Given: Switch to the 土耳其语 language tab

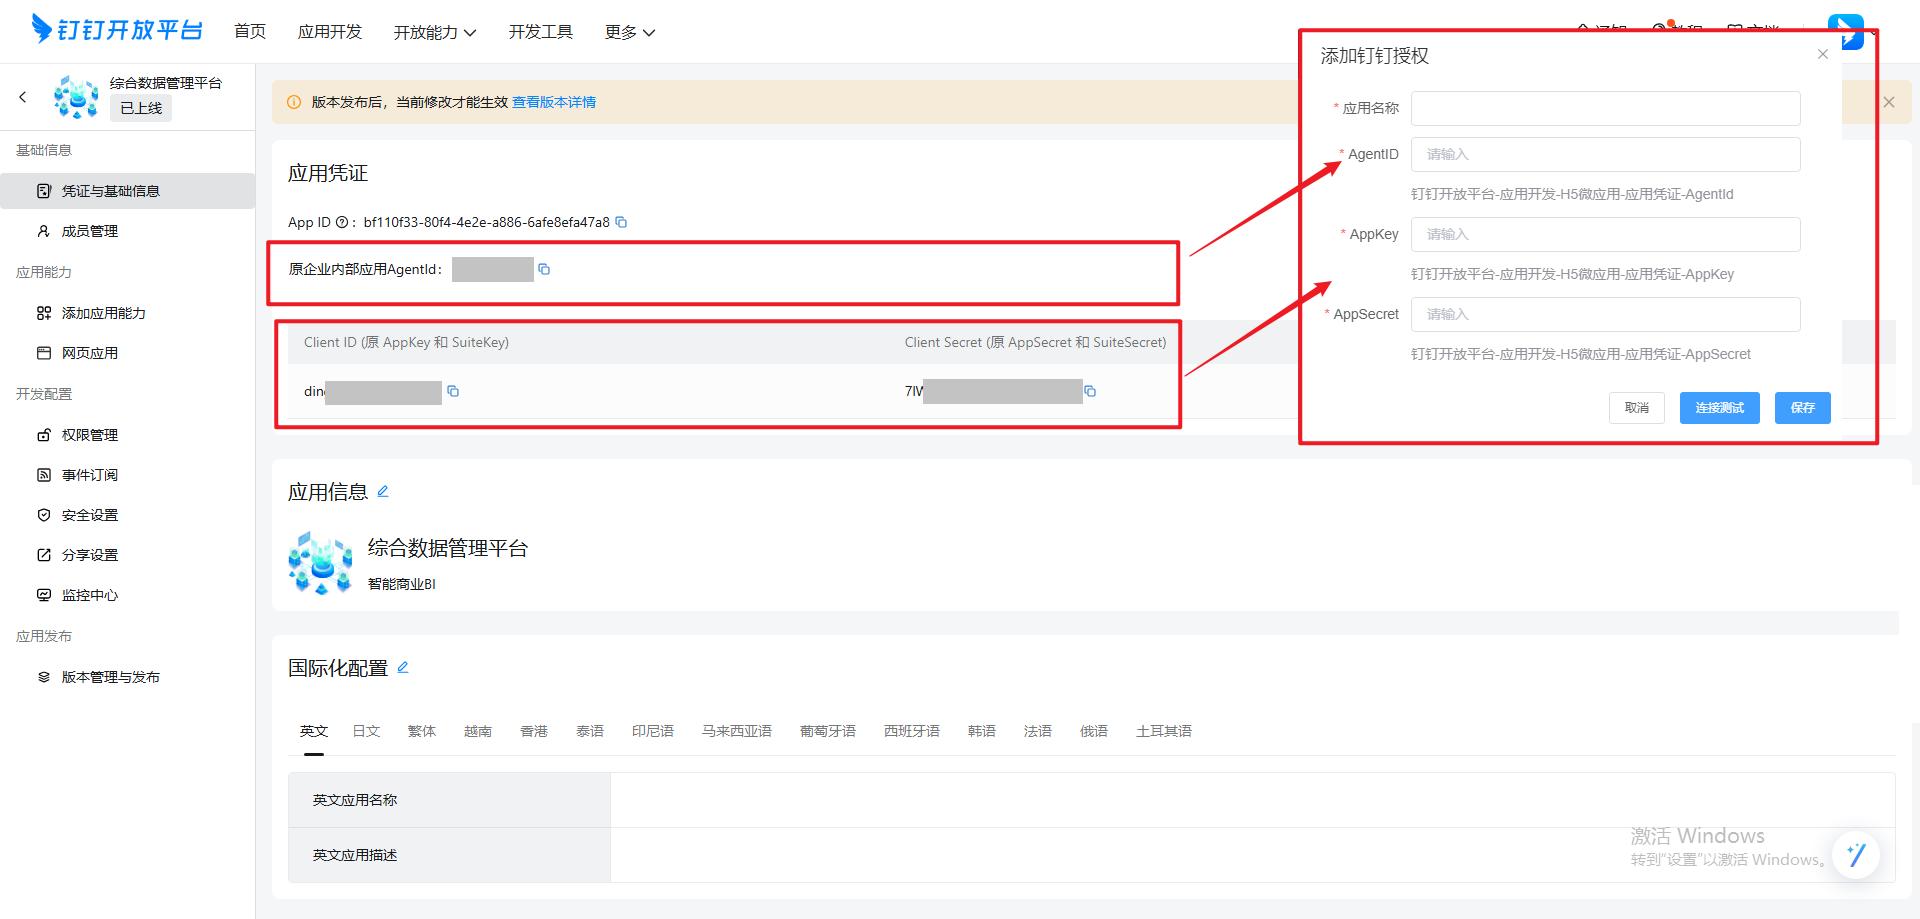Looking at the screenshot, I should click(x=1164, y=731).
